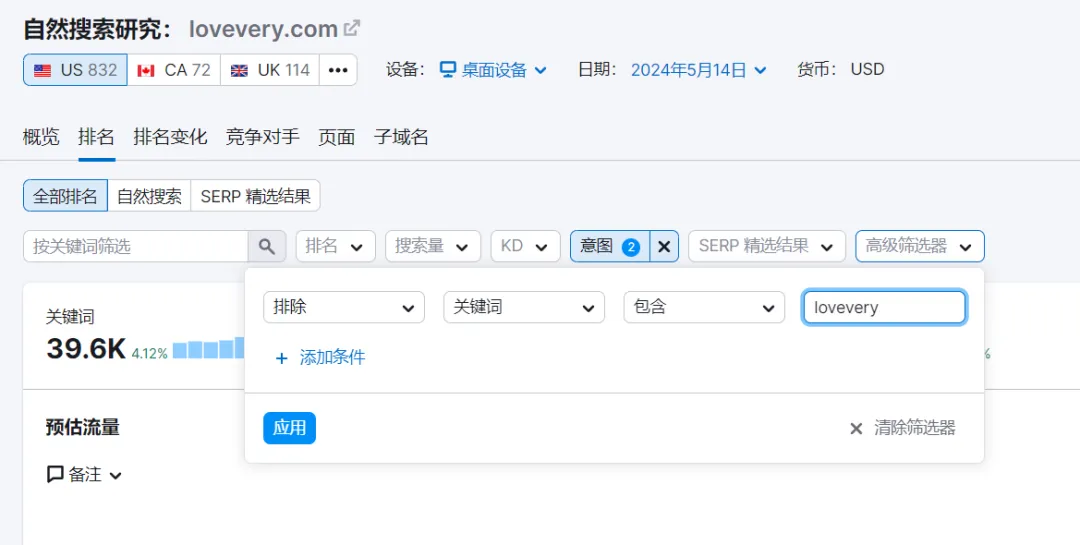Select 自然搜索 filter segment

pyautogui.click(x=149, y=196)
